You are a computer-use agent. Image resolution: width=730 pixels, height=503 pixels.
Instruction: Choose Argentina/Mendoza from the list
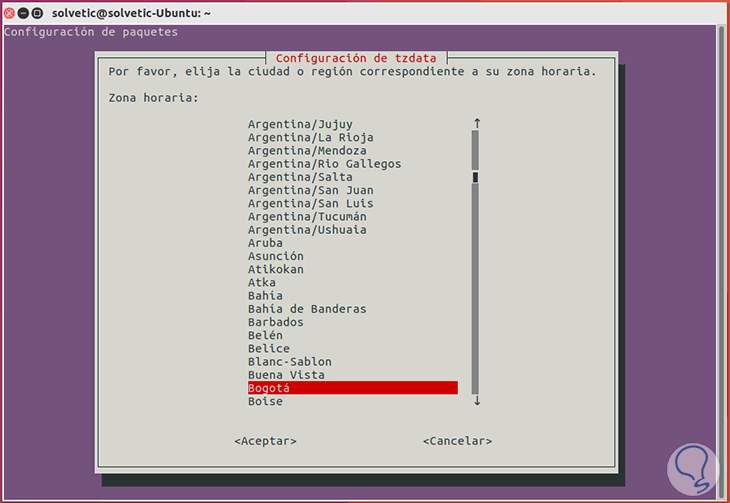[x=307, y=150]
